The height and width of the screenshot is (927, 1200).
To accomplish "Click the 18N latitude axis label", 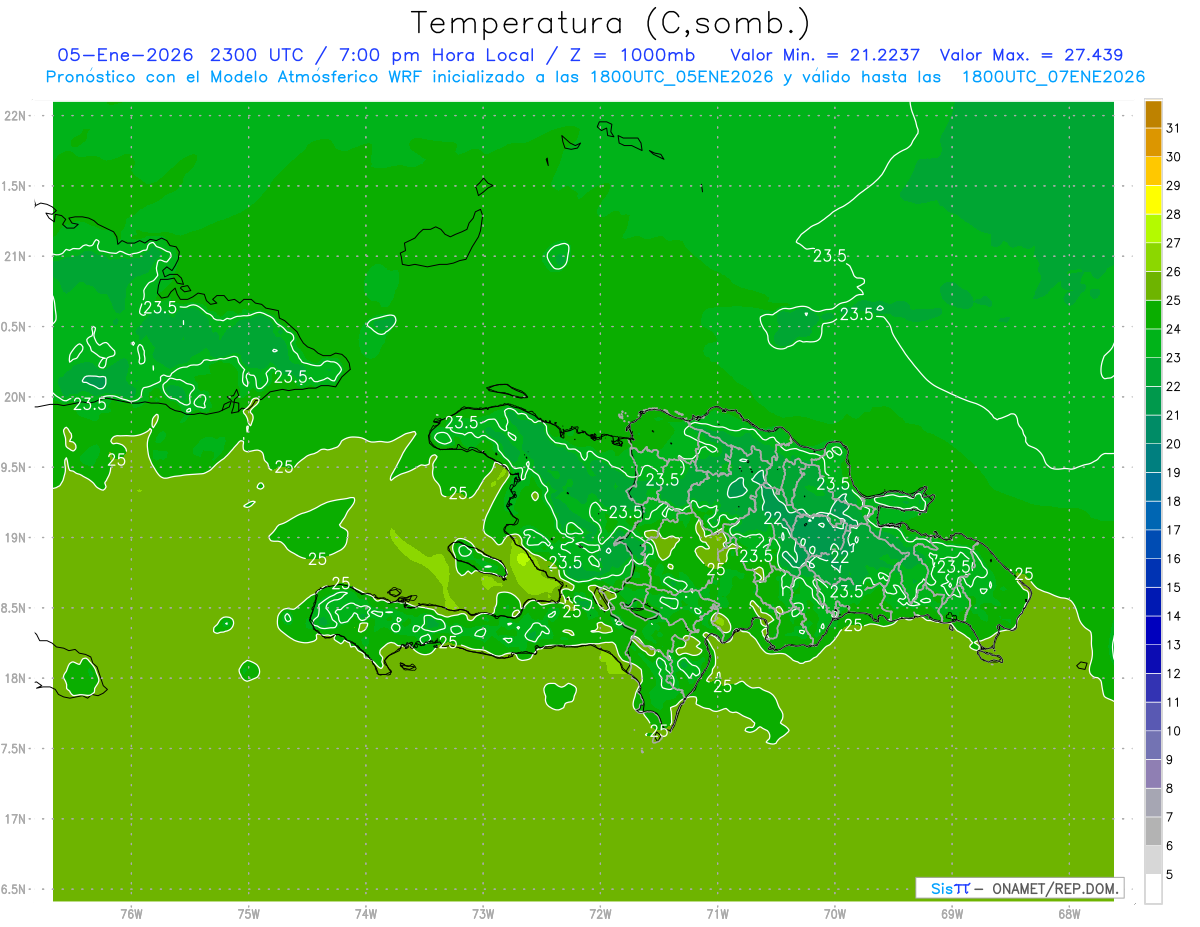I will (x=15, y=679).
